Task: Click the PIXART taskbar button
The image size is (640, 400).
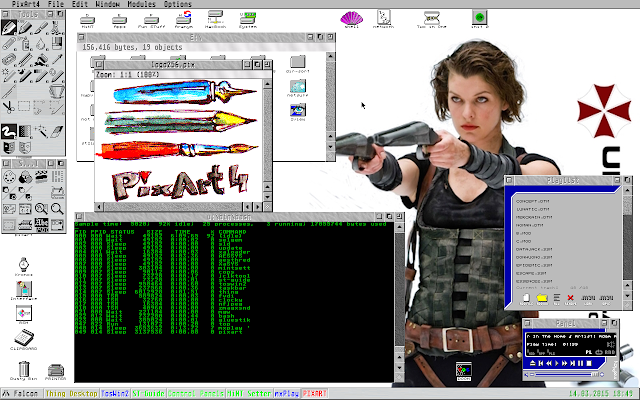Action: coord(314,394)
